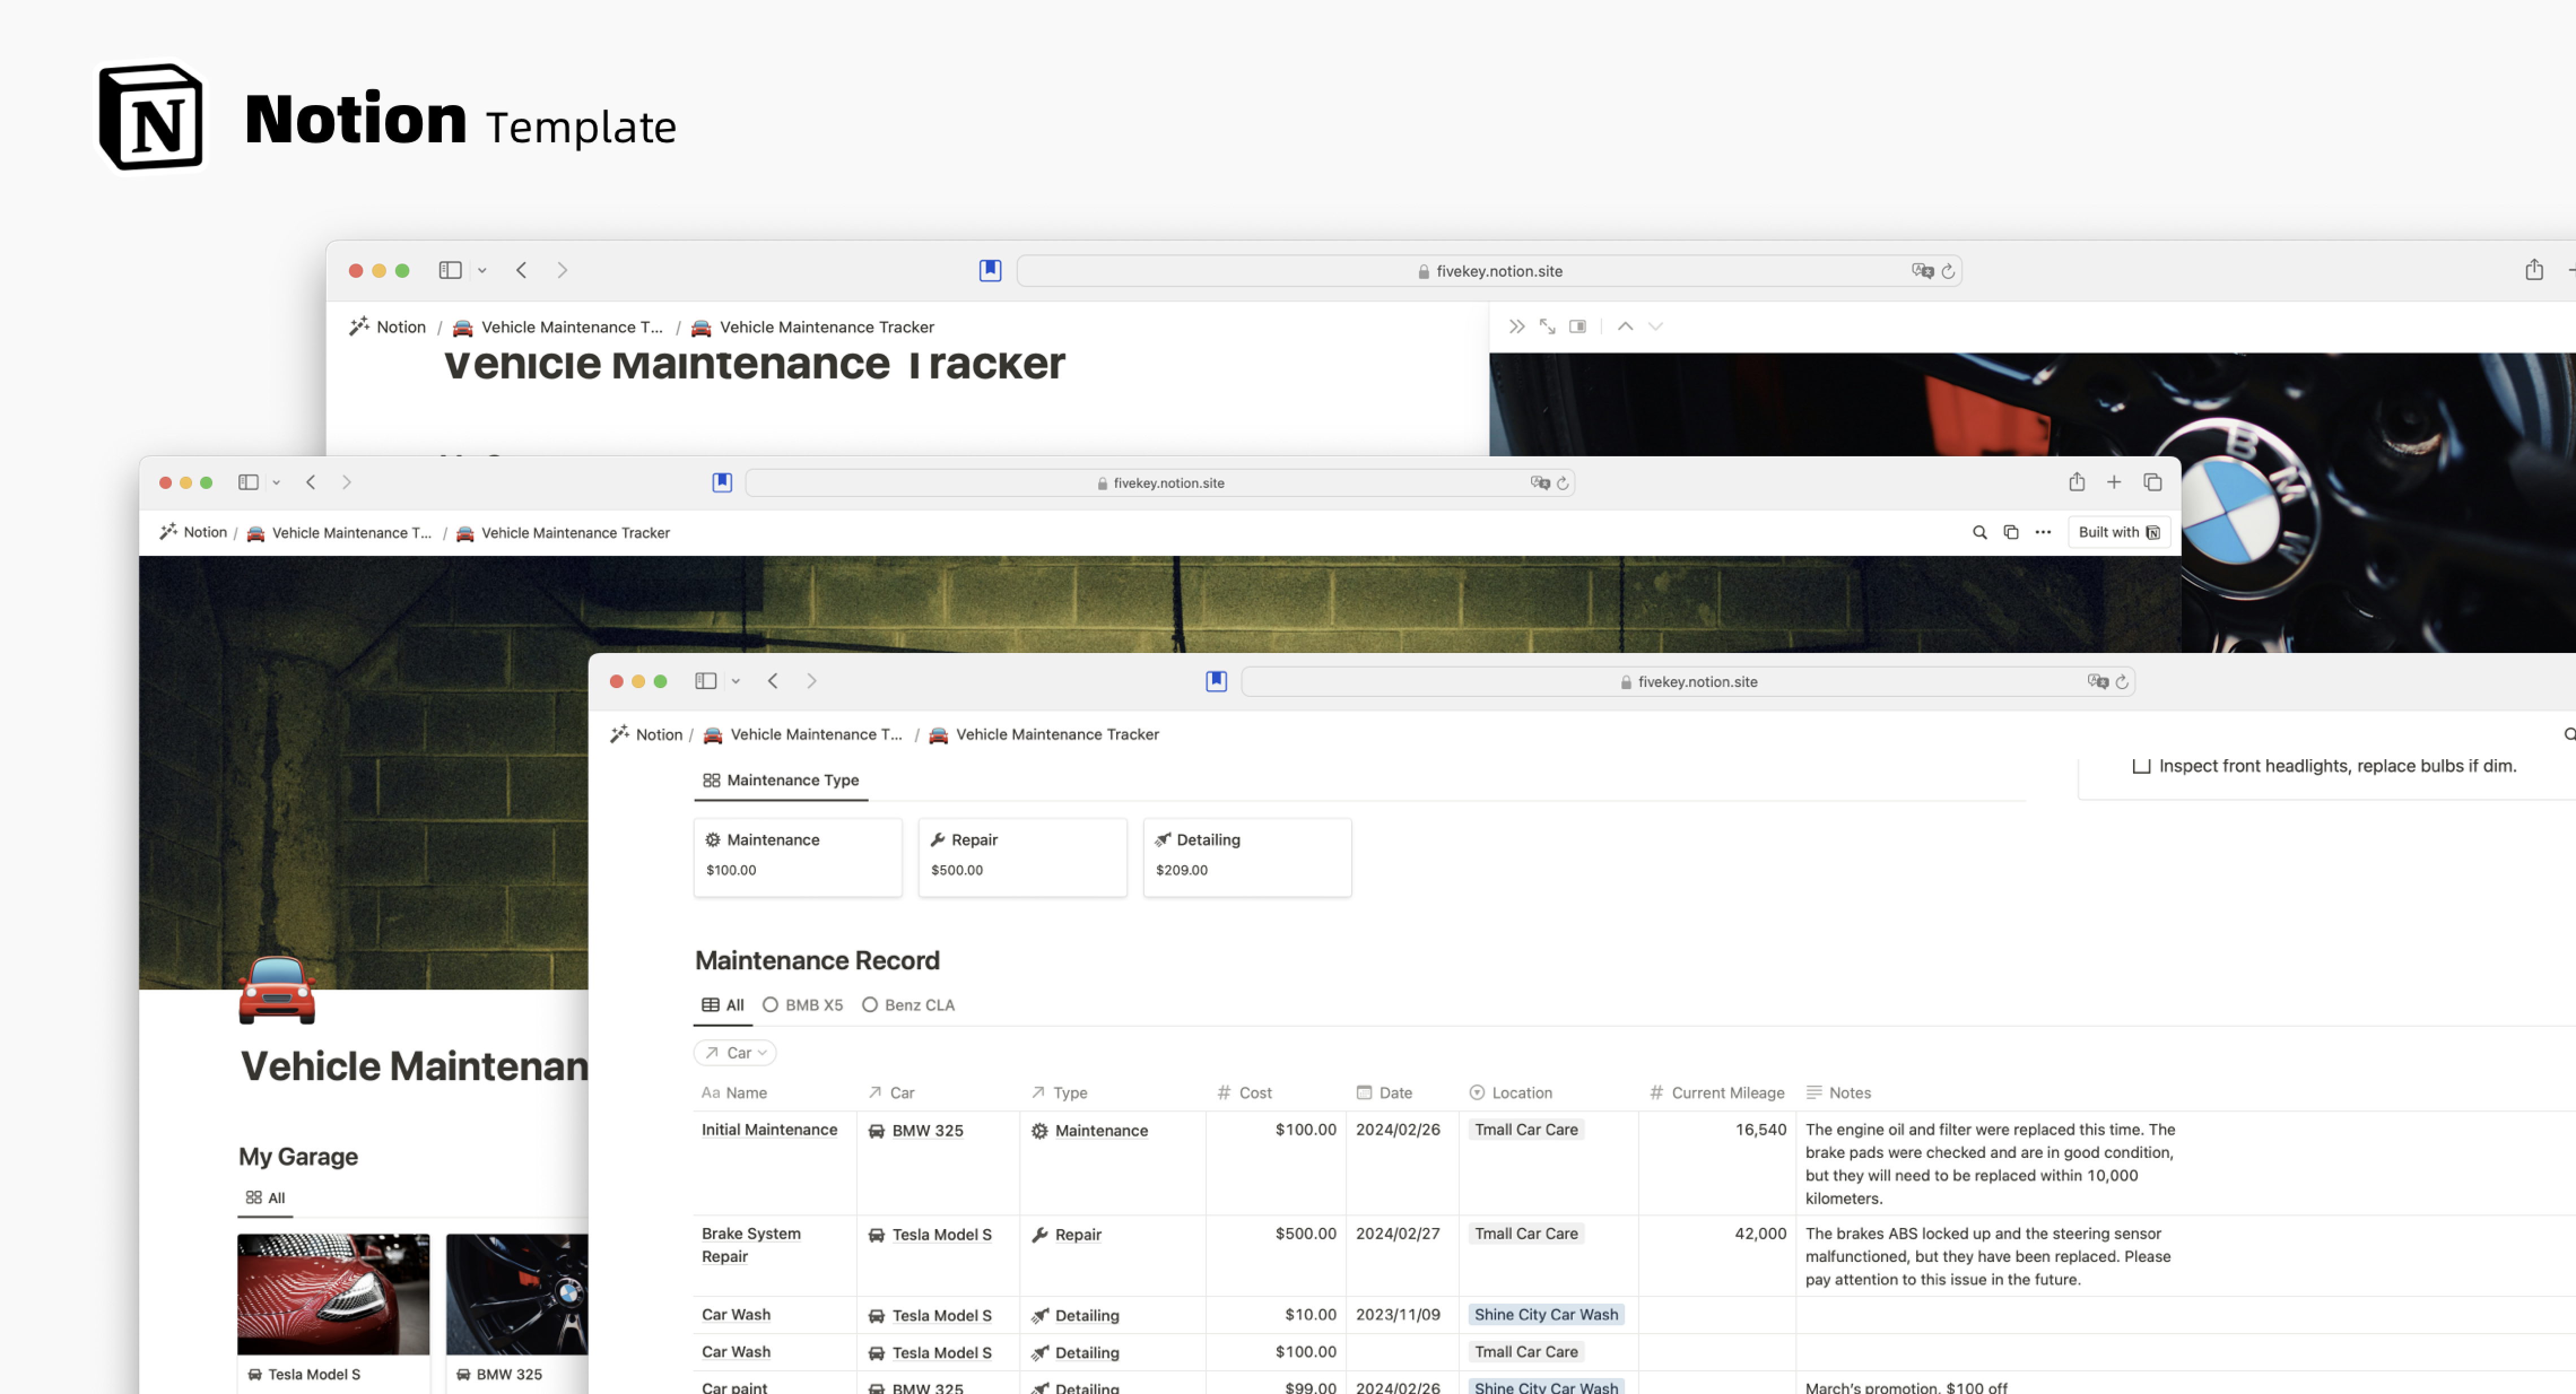Select Benz CLA view in Maintenance Record

pos(908,1005)
